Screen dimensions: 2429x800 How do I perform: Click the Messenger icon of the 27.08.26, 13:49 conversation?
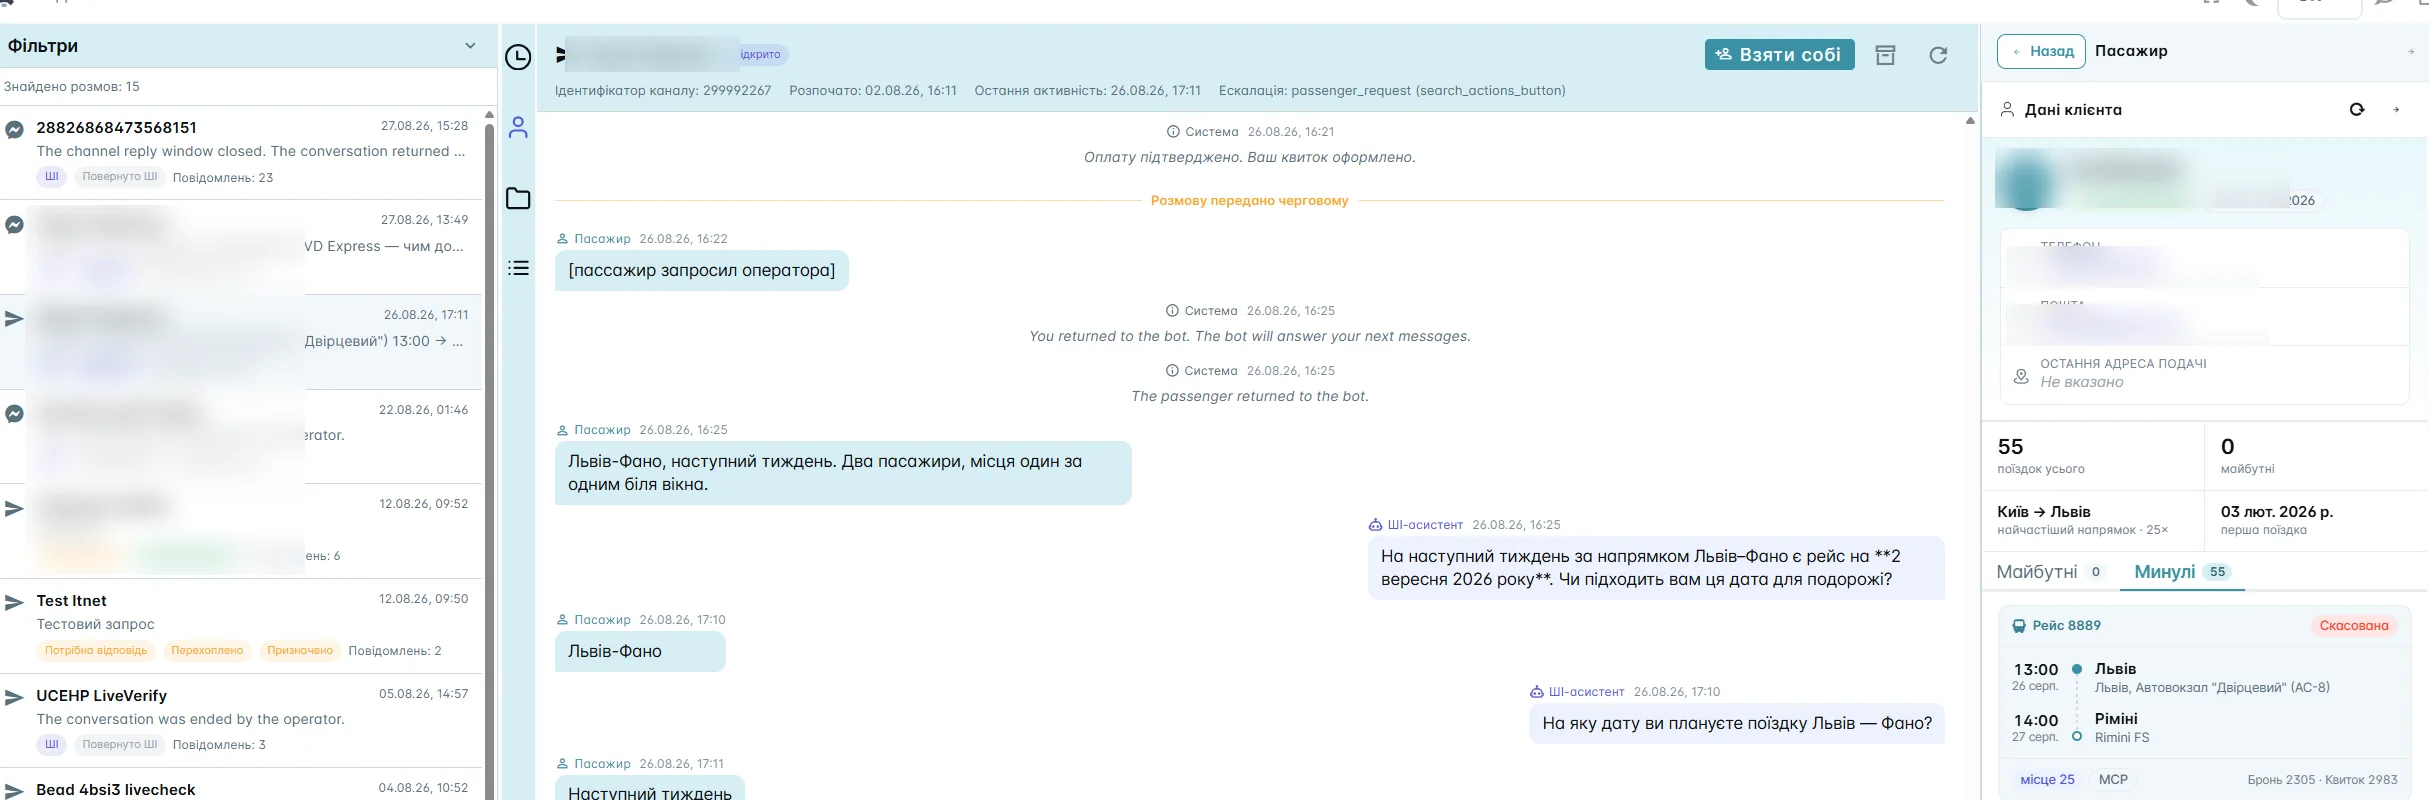pyautogui.click(x=15, y=225)
